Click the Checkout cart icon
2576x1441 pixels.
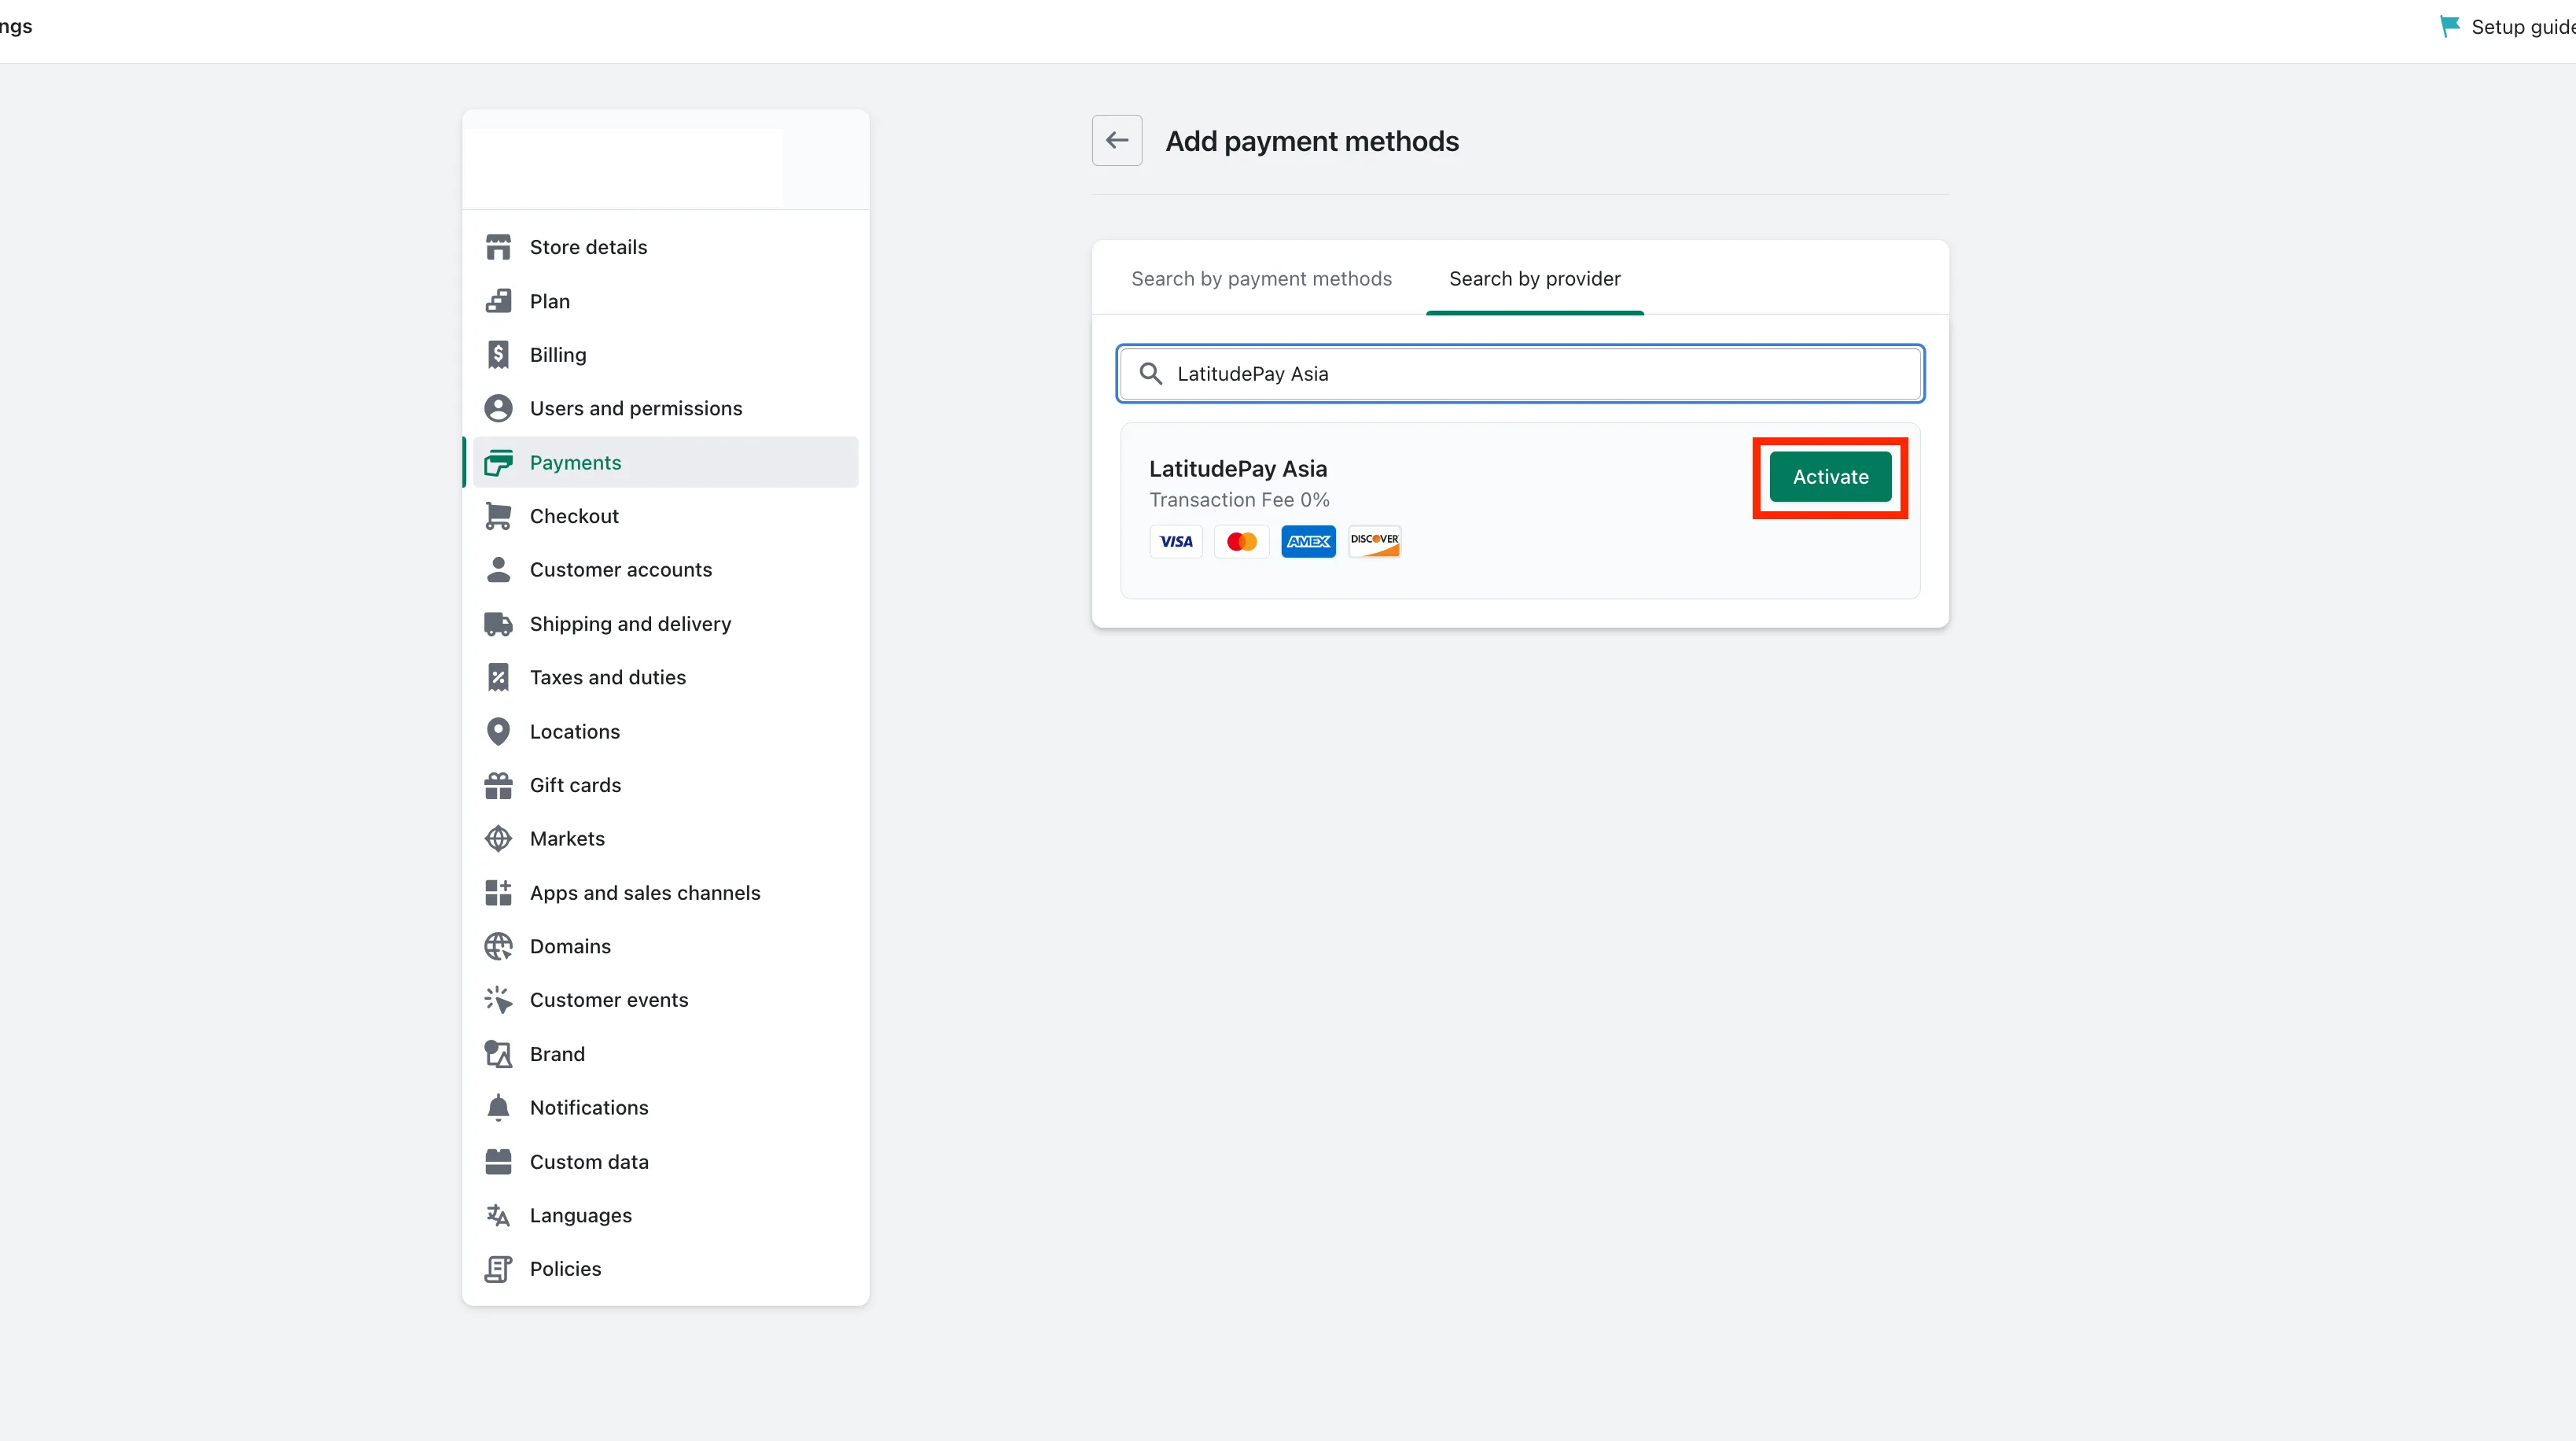pyautogui.click(x=498, y=516)
